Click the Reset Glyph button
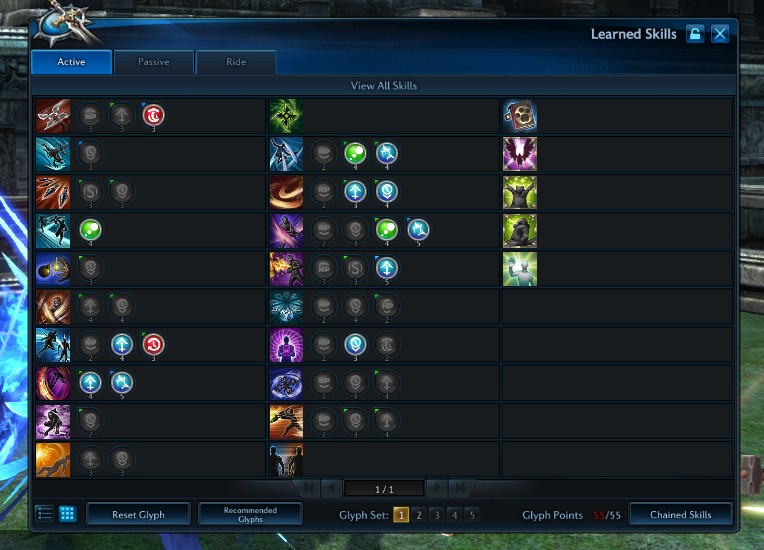Screen dimensions: 764x550 coord(138,514)
